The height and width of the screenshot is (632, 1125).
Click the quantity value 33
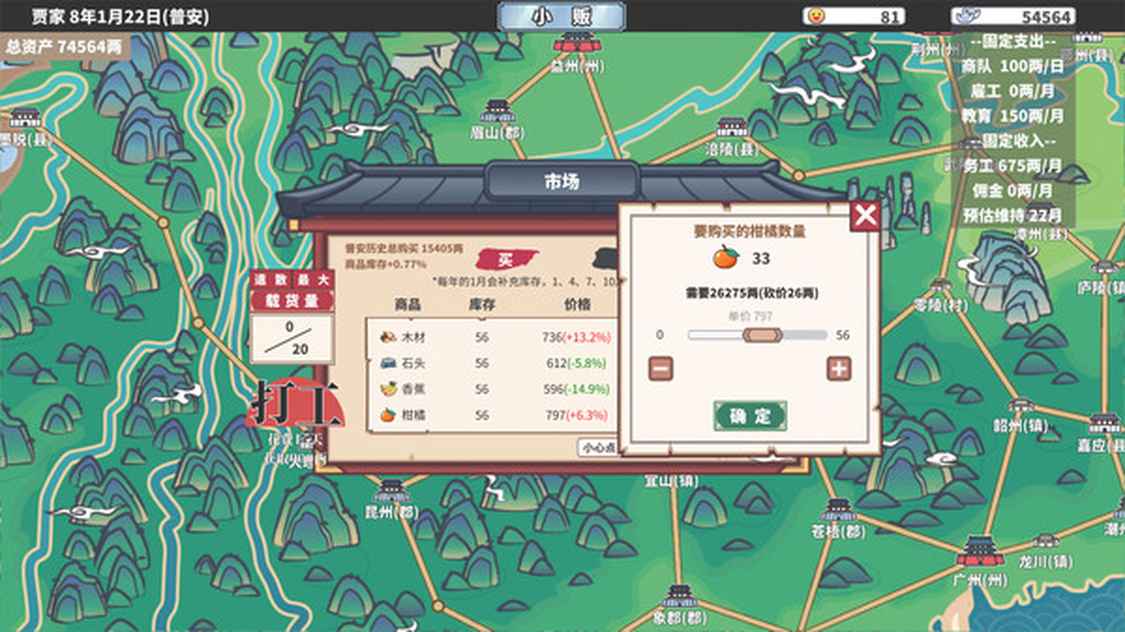click(x=761, y=258)
